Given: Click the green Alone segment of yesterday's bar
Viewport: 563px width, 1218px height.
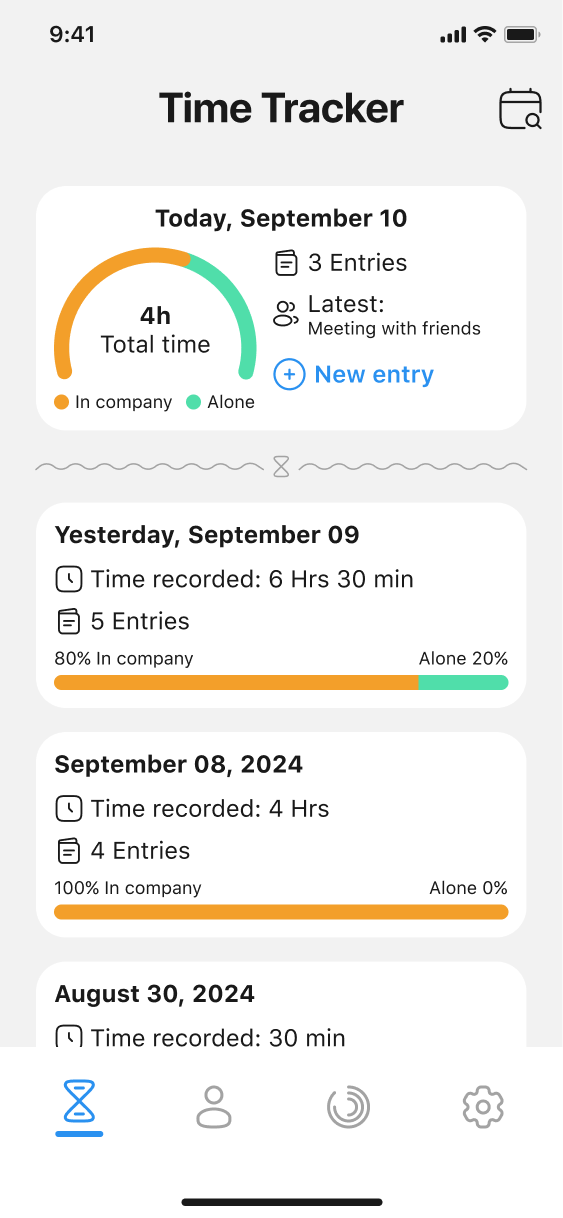Looking at the screenshot, I should pos(463,682).
